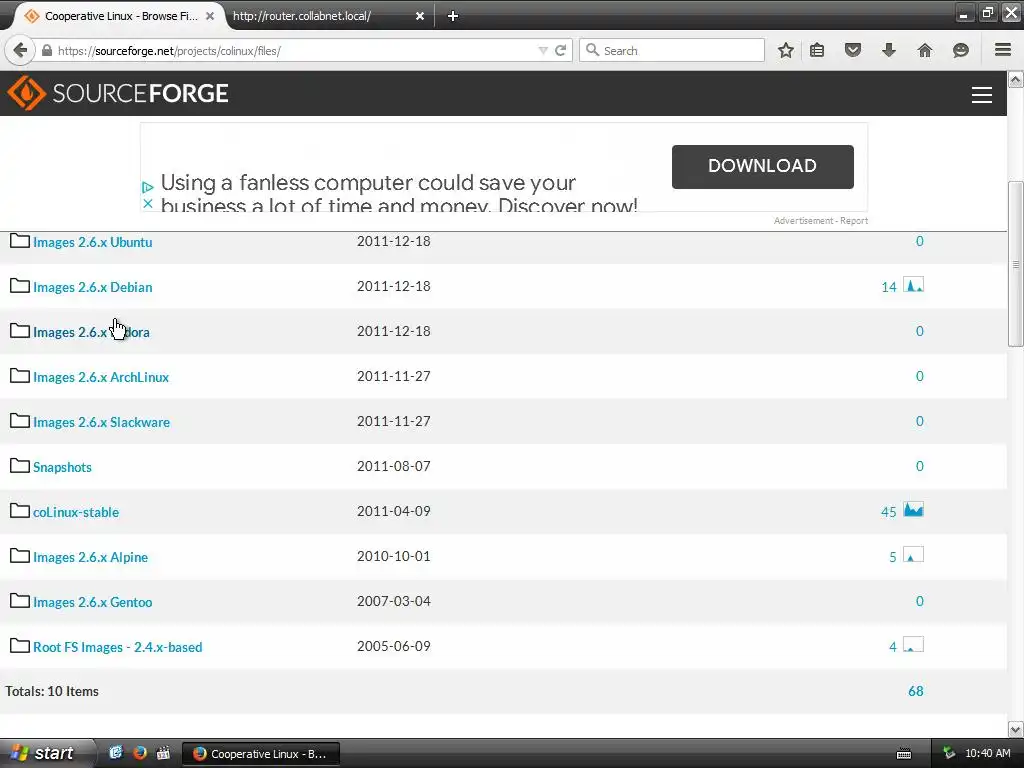The image size is (1024, 768).
Task: Open the Images 2.6.x ArchLinux folder link
Action: pos(101,377)
